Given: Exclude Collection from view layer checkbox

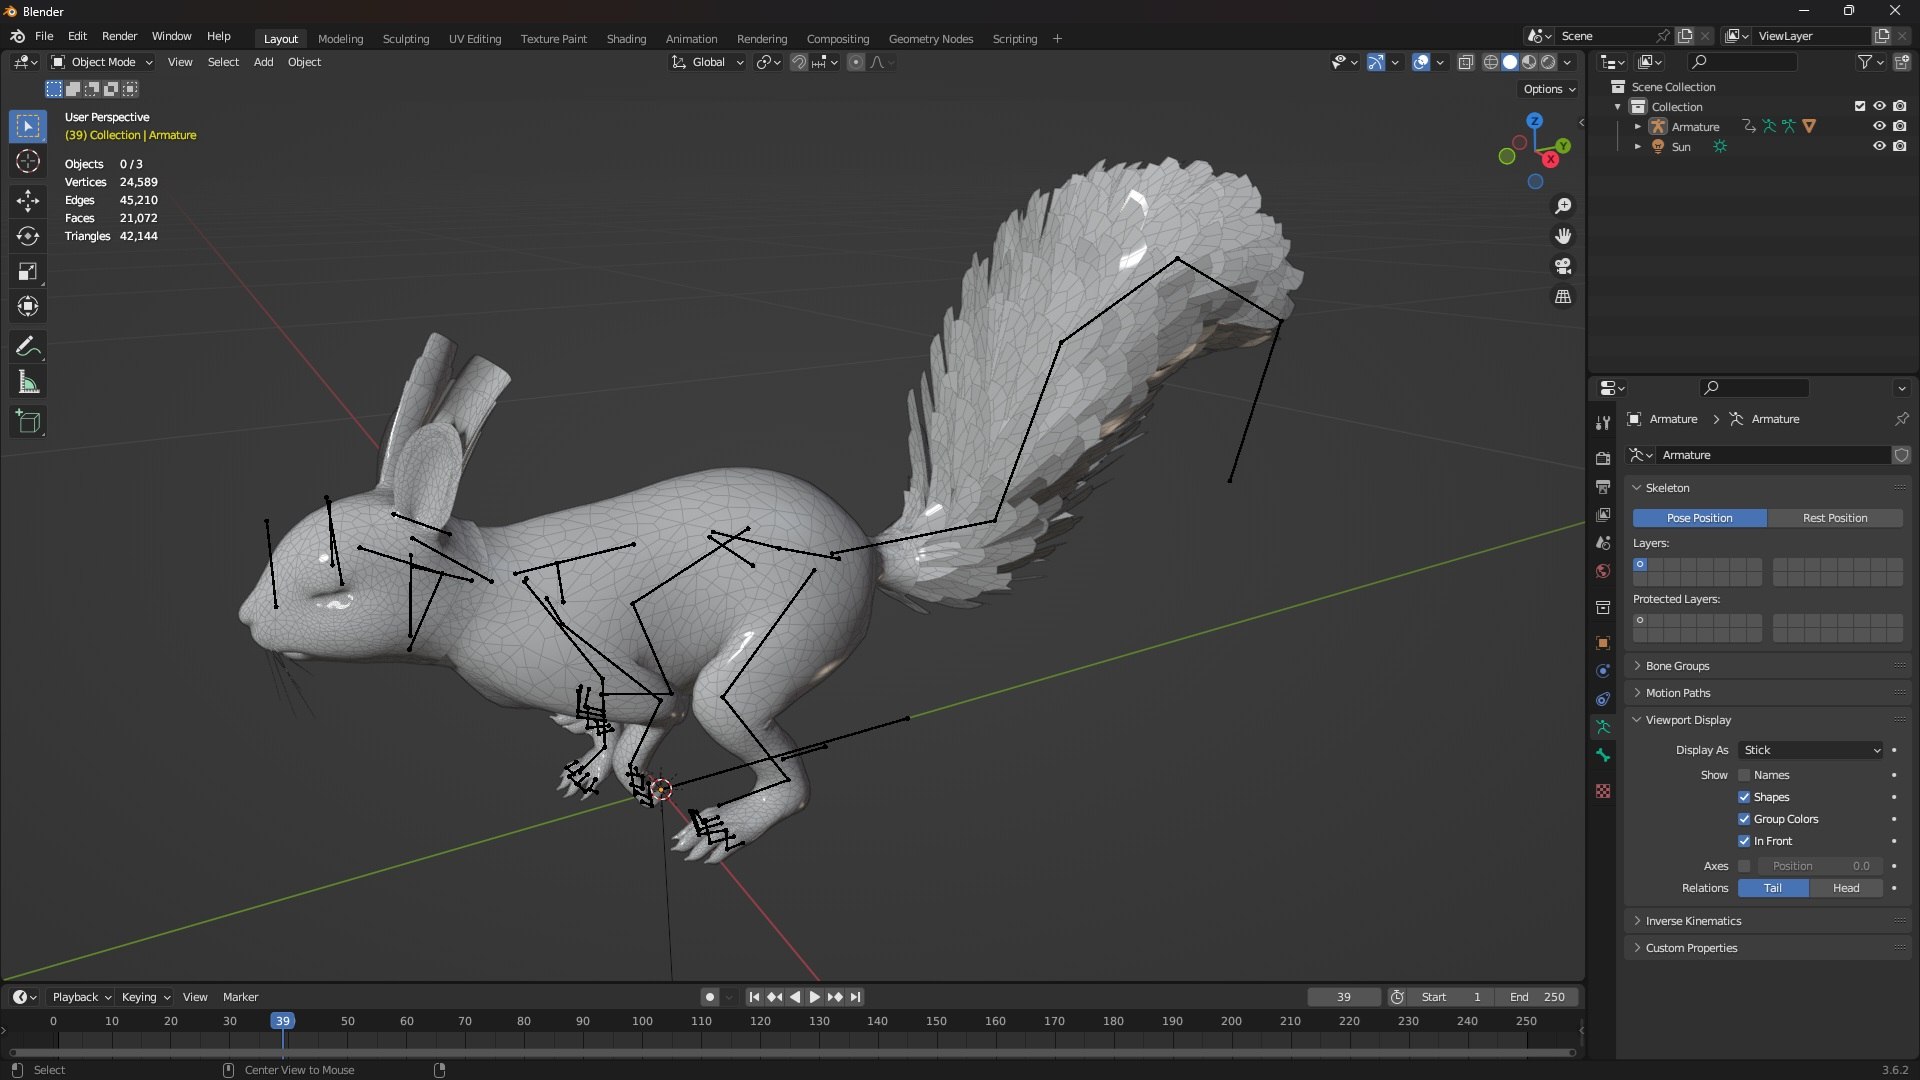Looking at the screenshot, I should [x=1860, y=106].
